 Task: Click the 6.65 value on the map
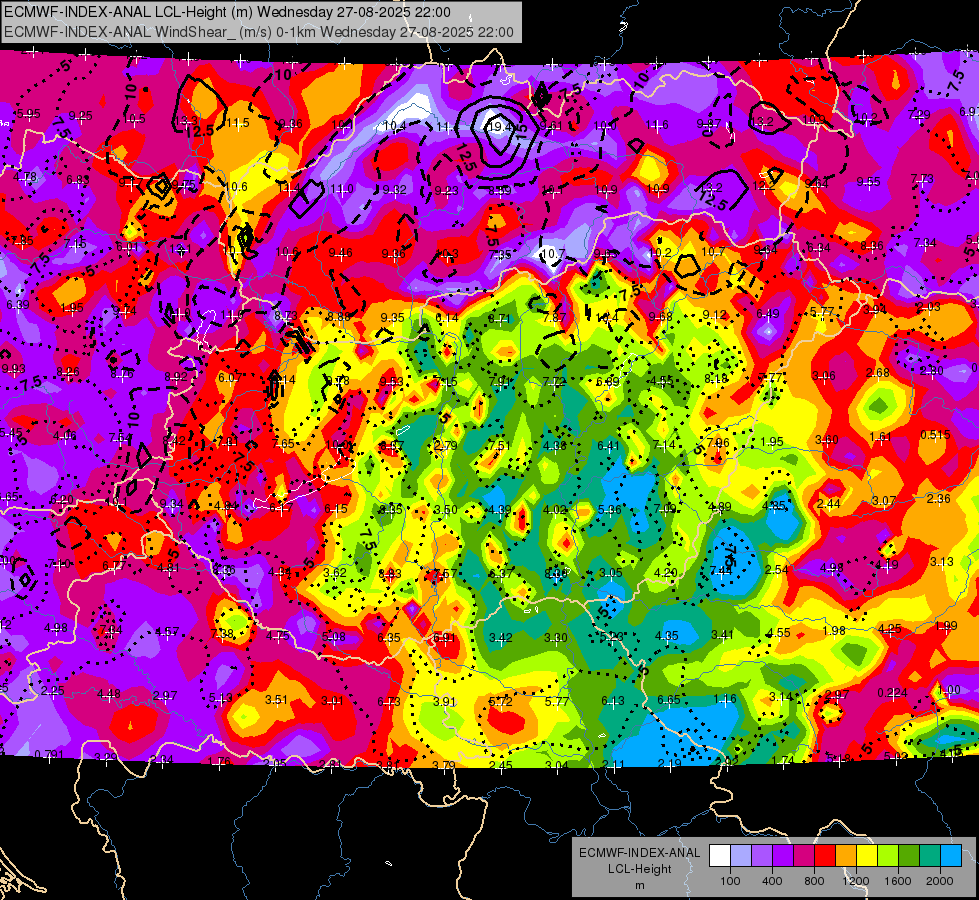pos(669,700)
